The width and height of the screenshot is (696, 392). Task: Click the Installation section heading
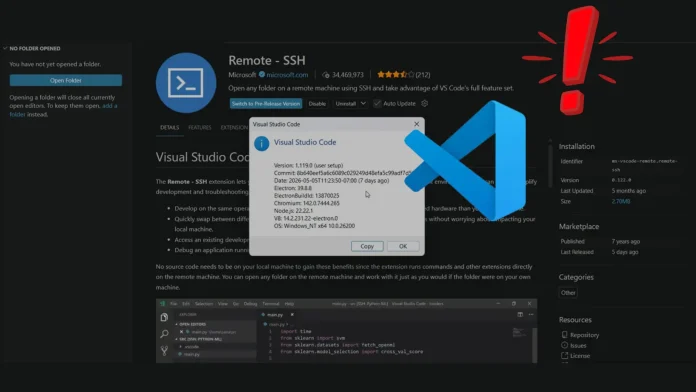click(577, 146)
